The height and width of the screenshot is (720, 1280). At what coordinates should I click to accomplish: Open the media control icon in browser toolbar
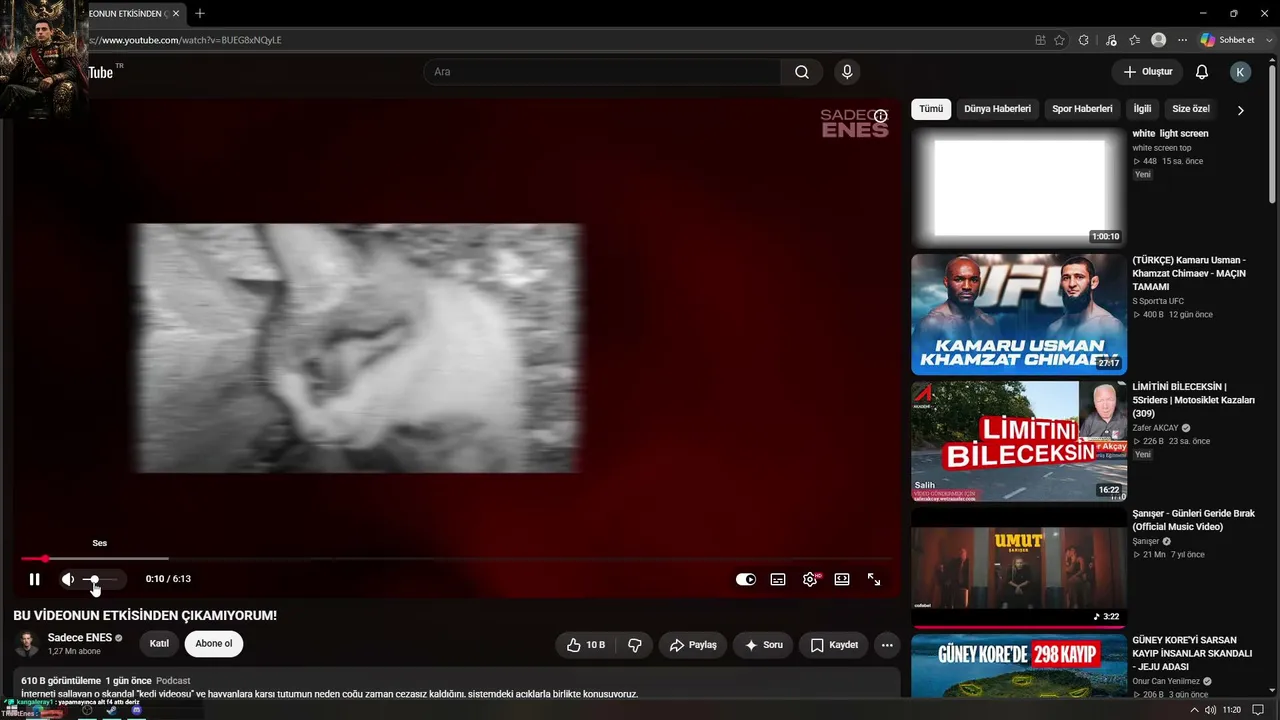1111,40
